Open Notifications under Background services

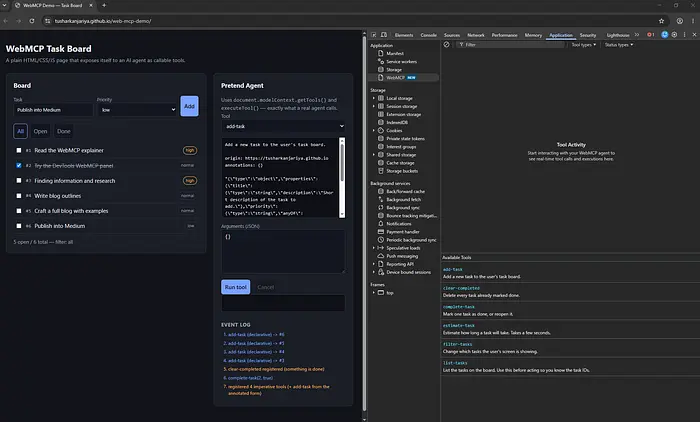[x=399, y=224]
